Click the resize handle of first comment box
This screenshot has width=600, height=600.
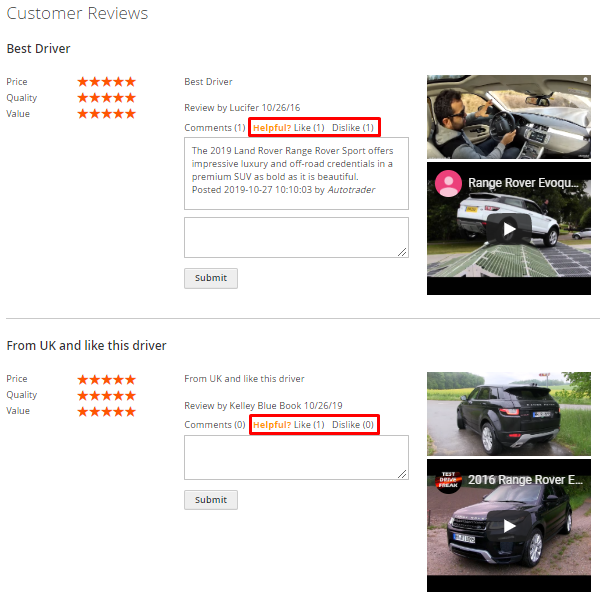pos(402,252)
